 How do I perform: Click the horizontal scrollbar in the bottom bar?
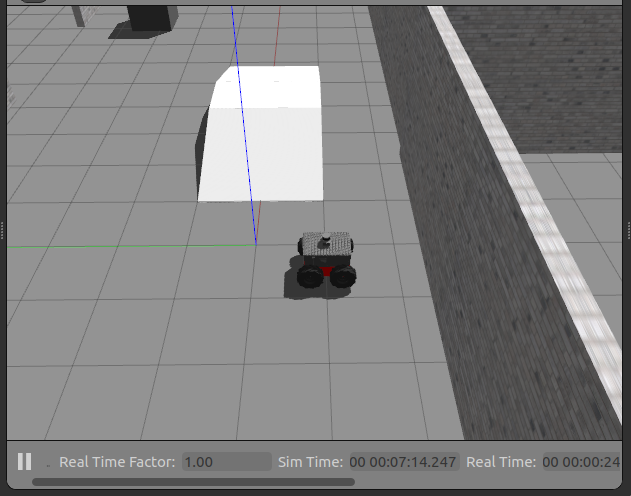pyautogui.click(x=193, y=482)
